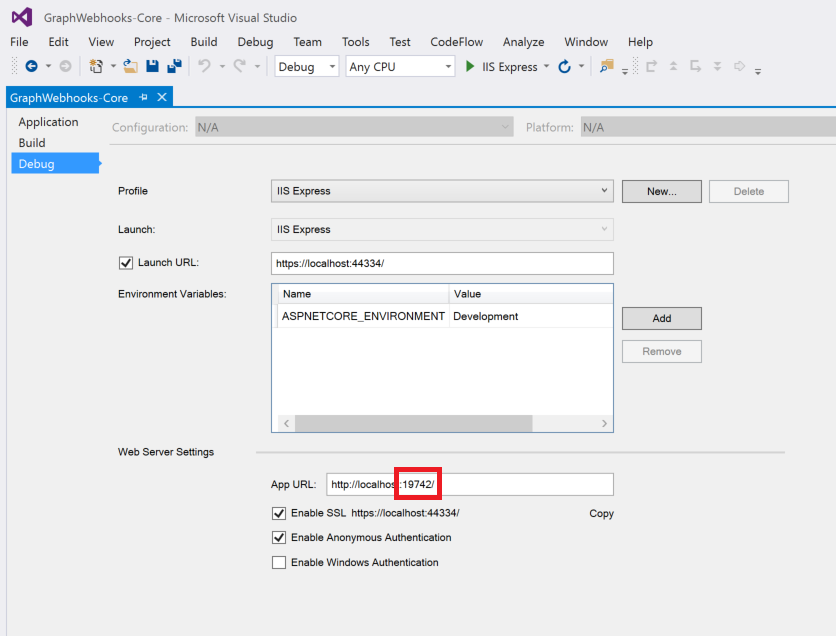Click the App URL text field

click(470, 485)
